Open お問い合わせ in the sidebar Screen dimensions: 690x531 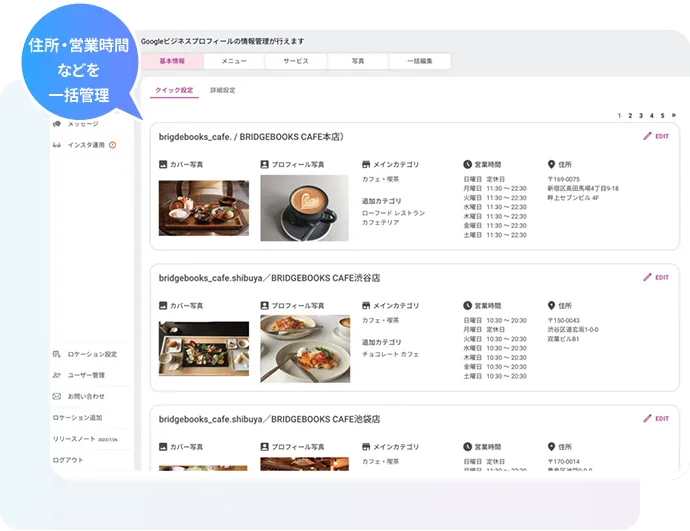click(79, 396)
